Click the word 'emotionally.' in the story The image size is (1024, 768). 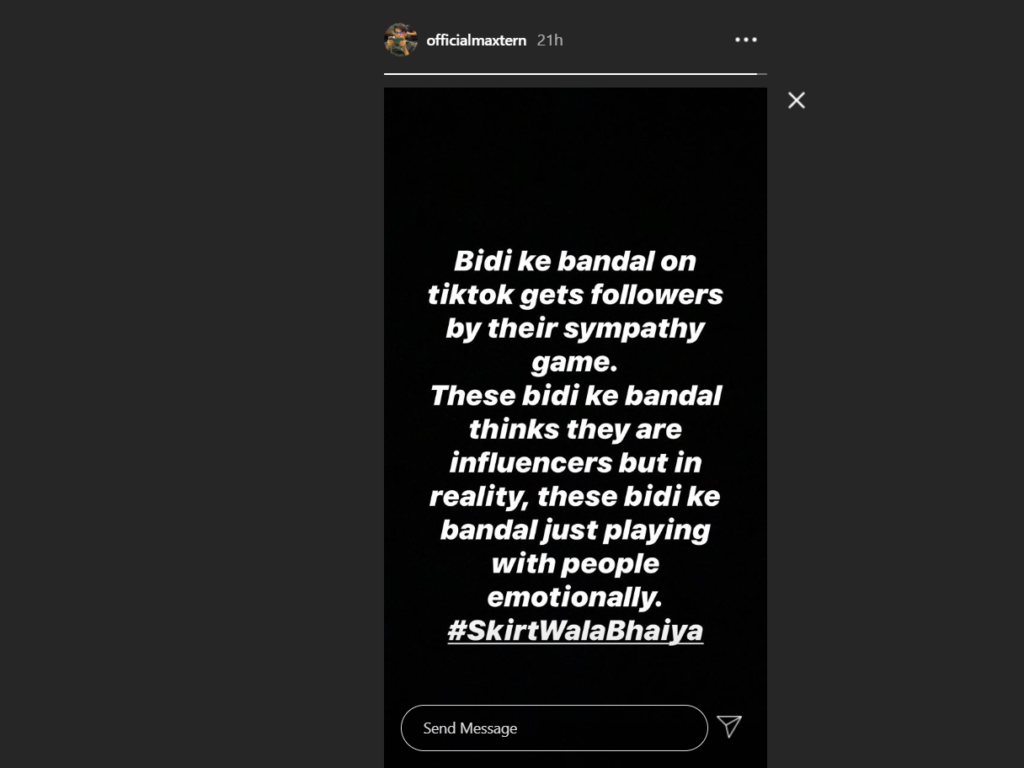click(x=575, y=598)
